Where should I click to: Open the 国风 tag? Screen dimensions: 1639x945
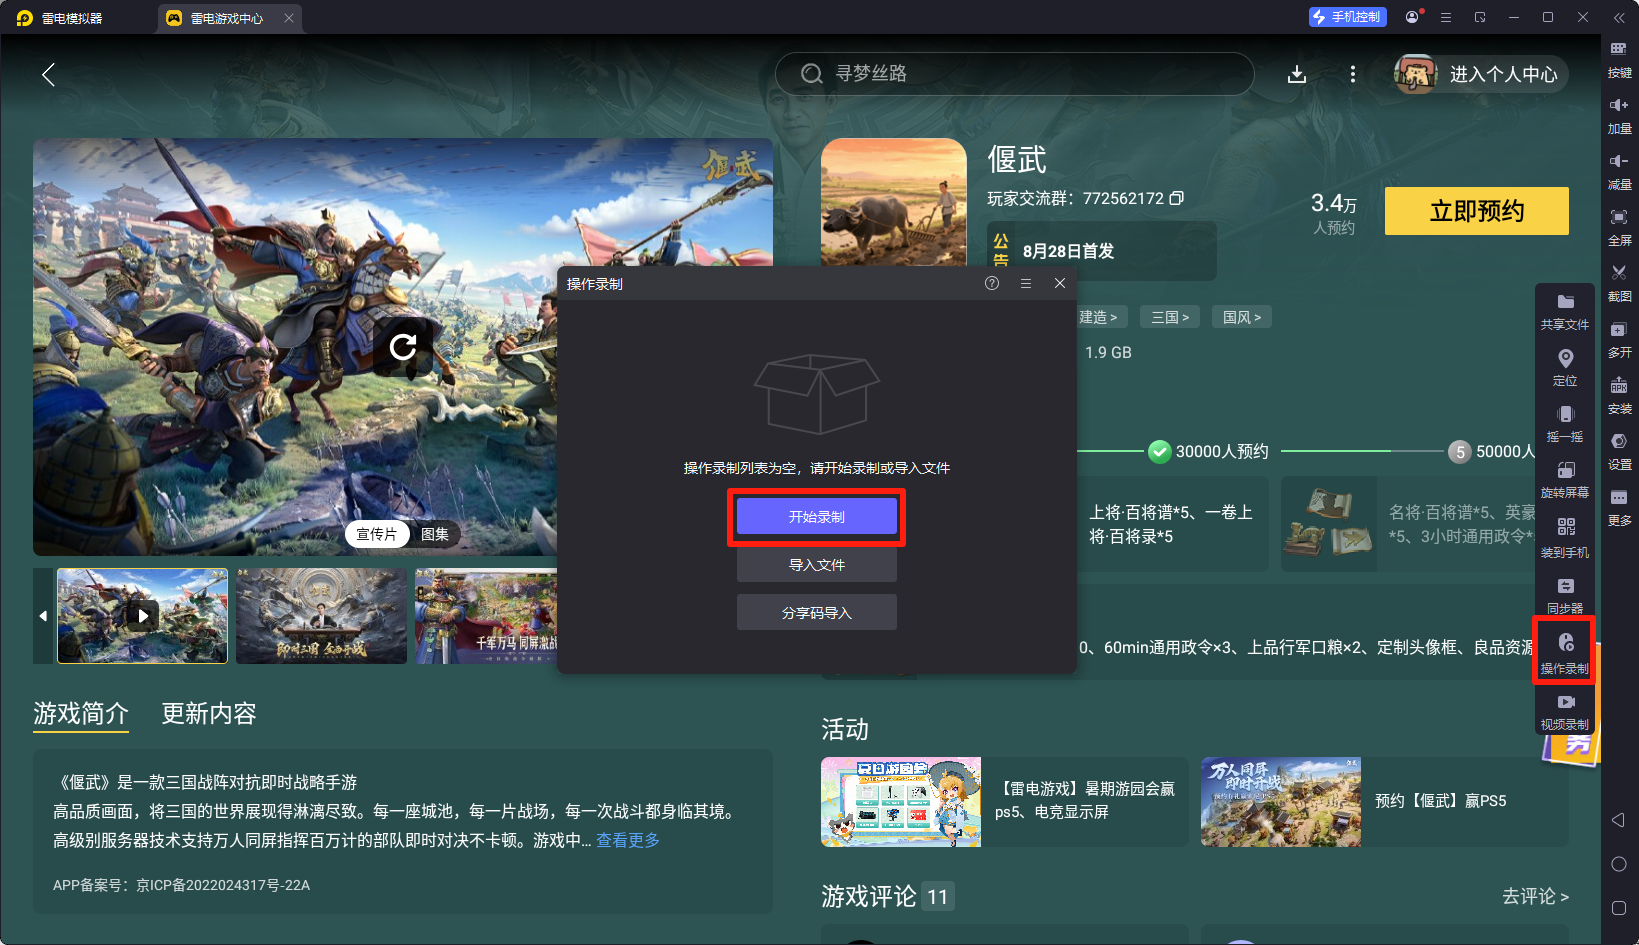click(x=1242, y=317)
